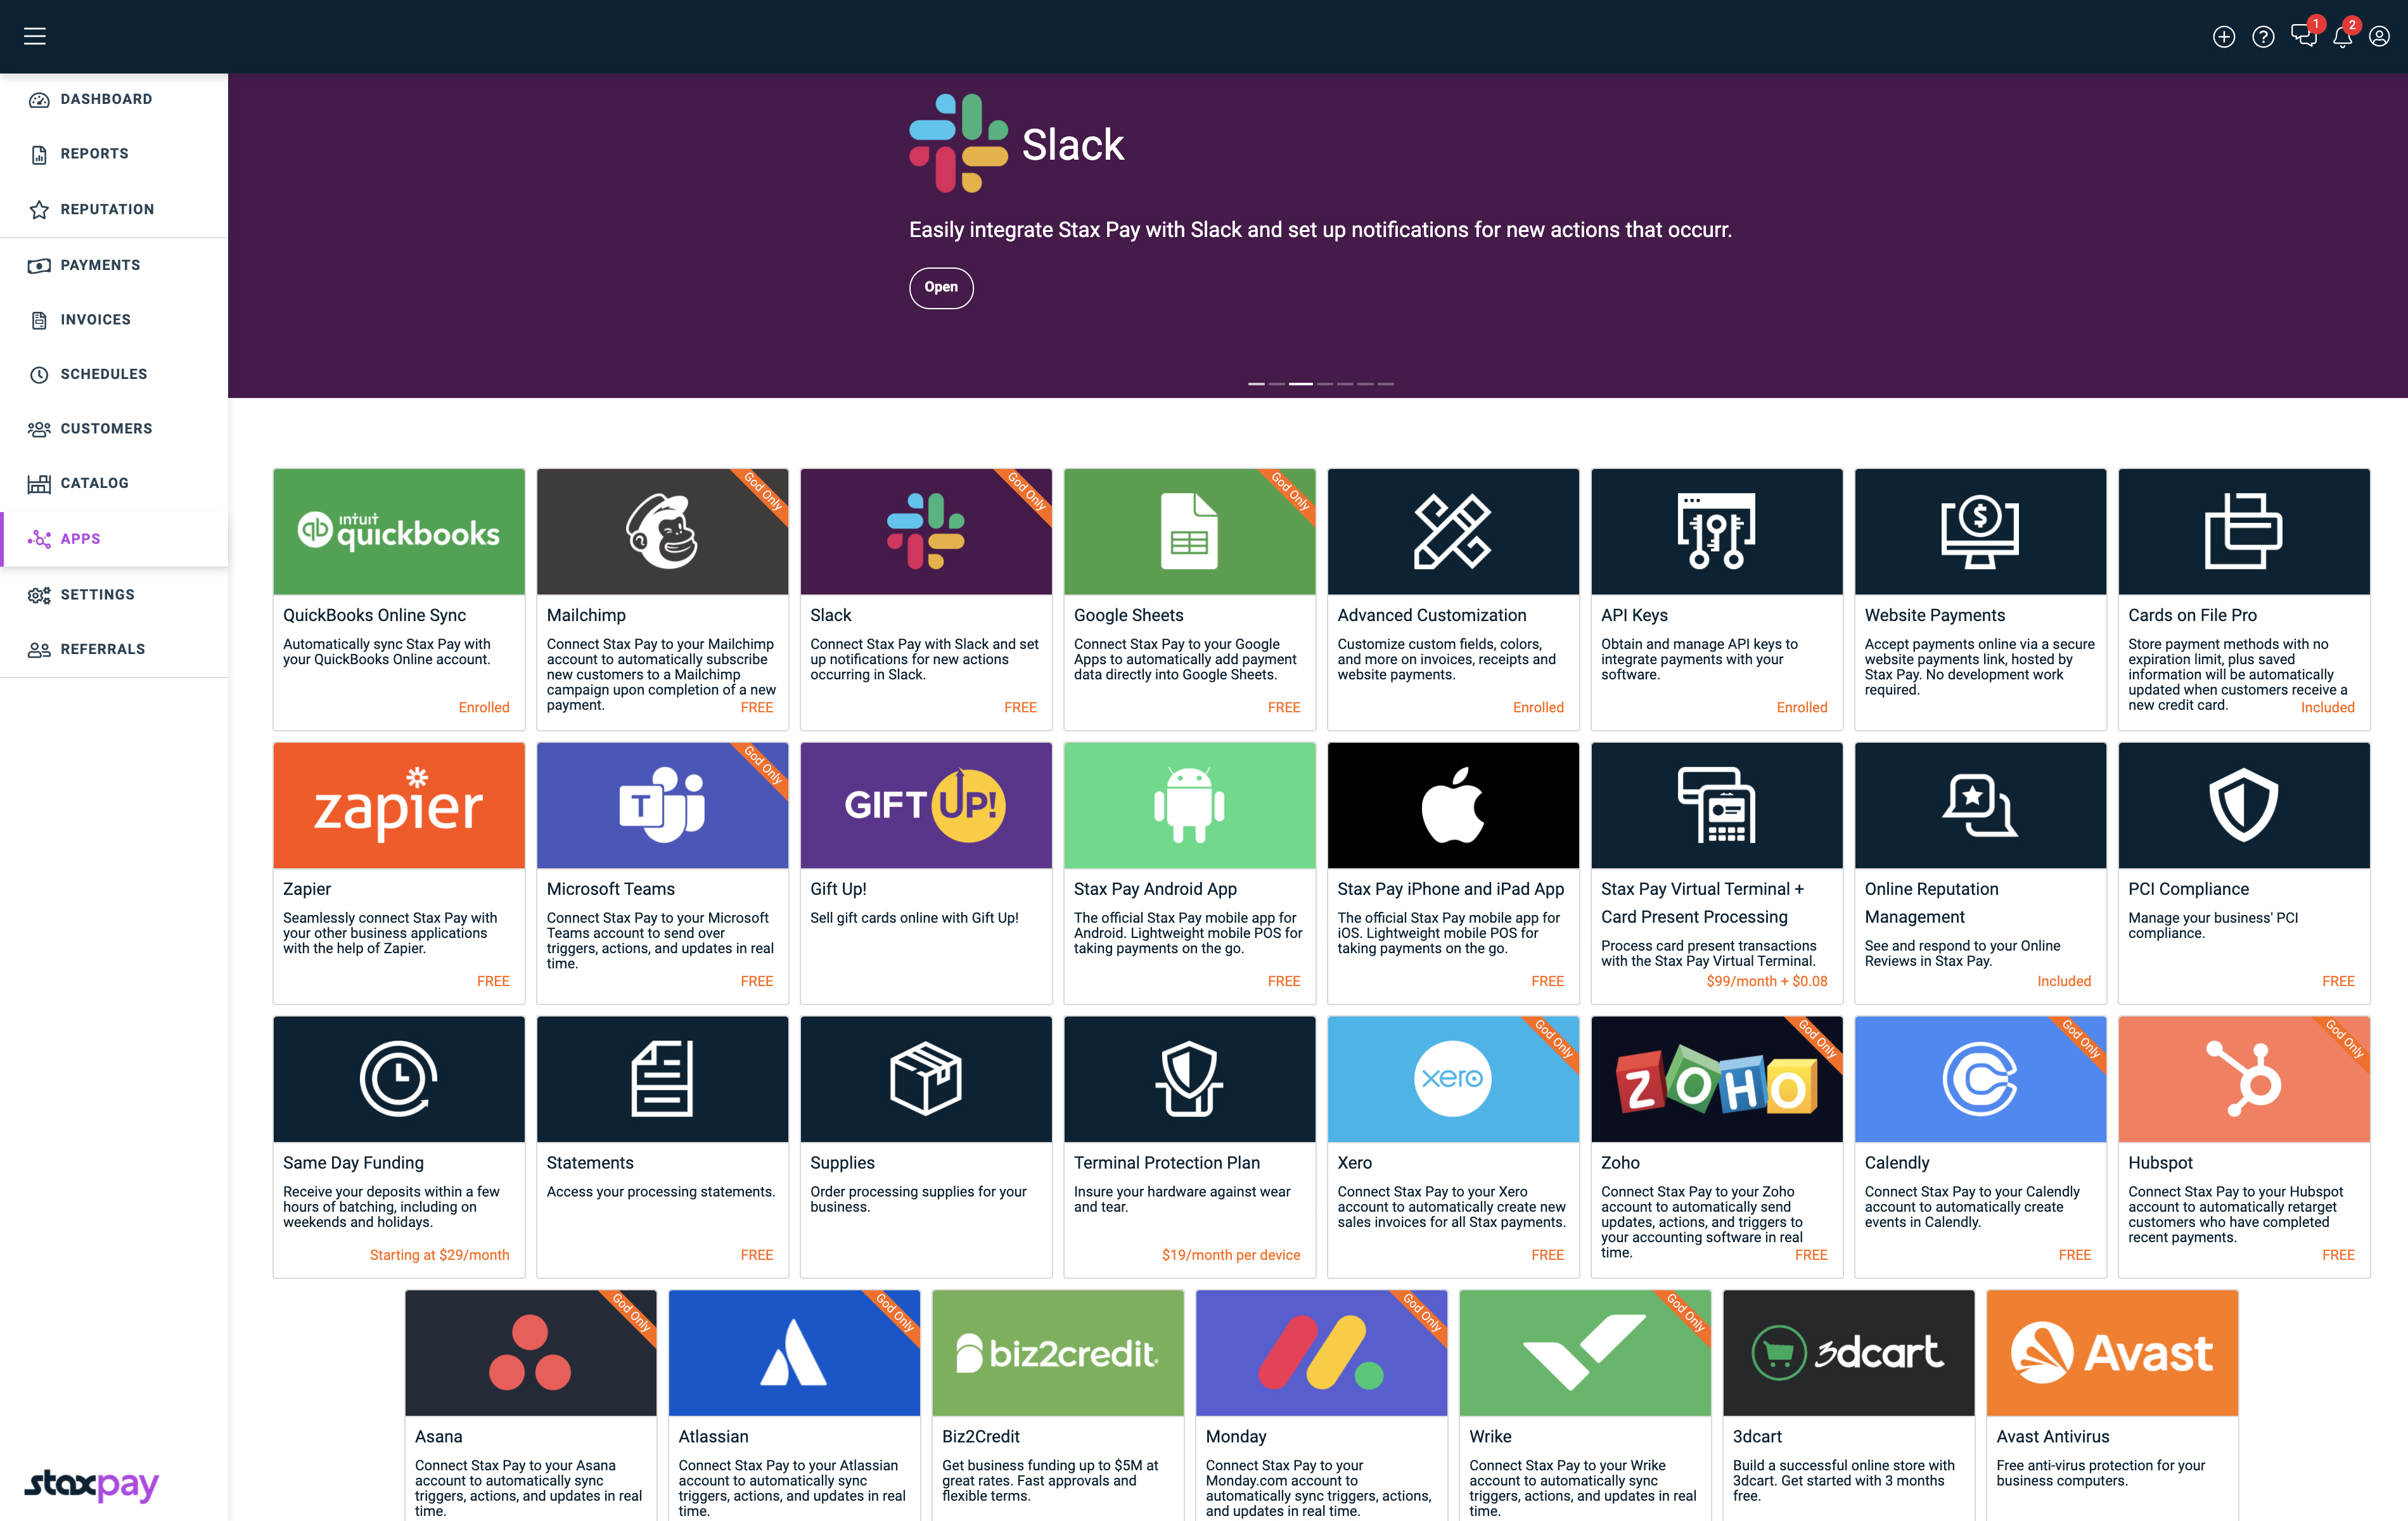Click the API Keys app title
Viewport: 2408px width, 1521px height.
point(1634,615)
